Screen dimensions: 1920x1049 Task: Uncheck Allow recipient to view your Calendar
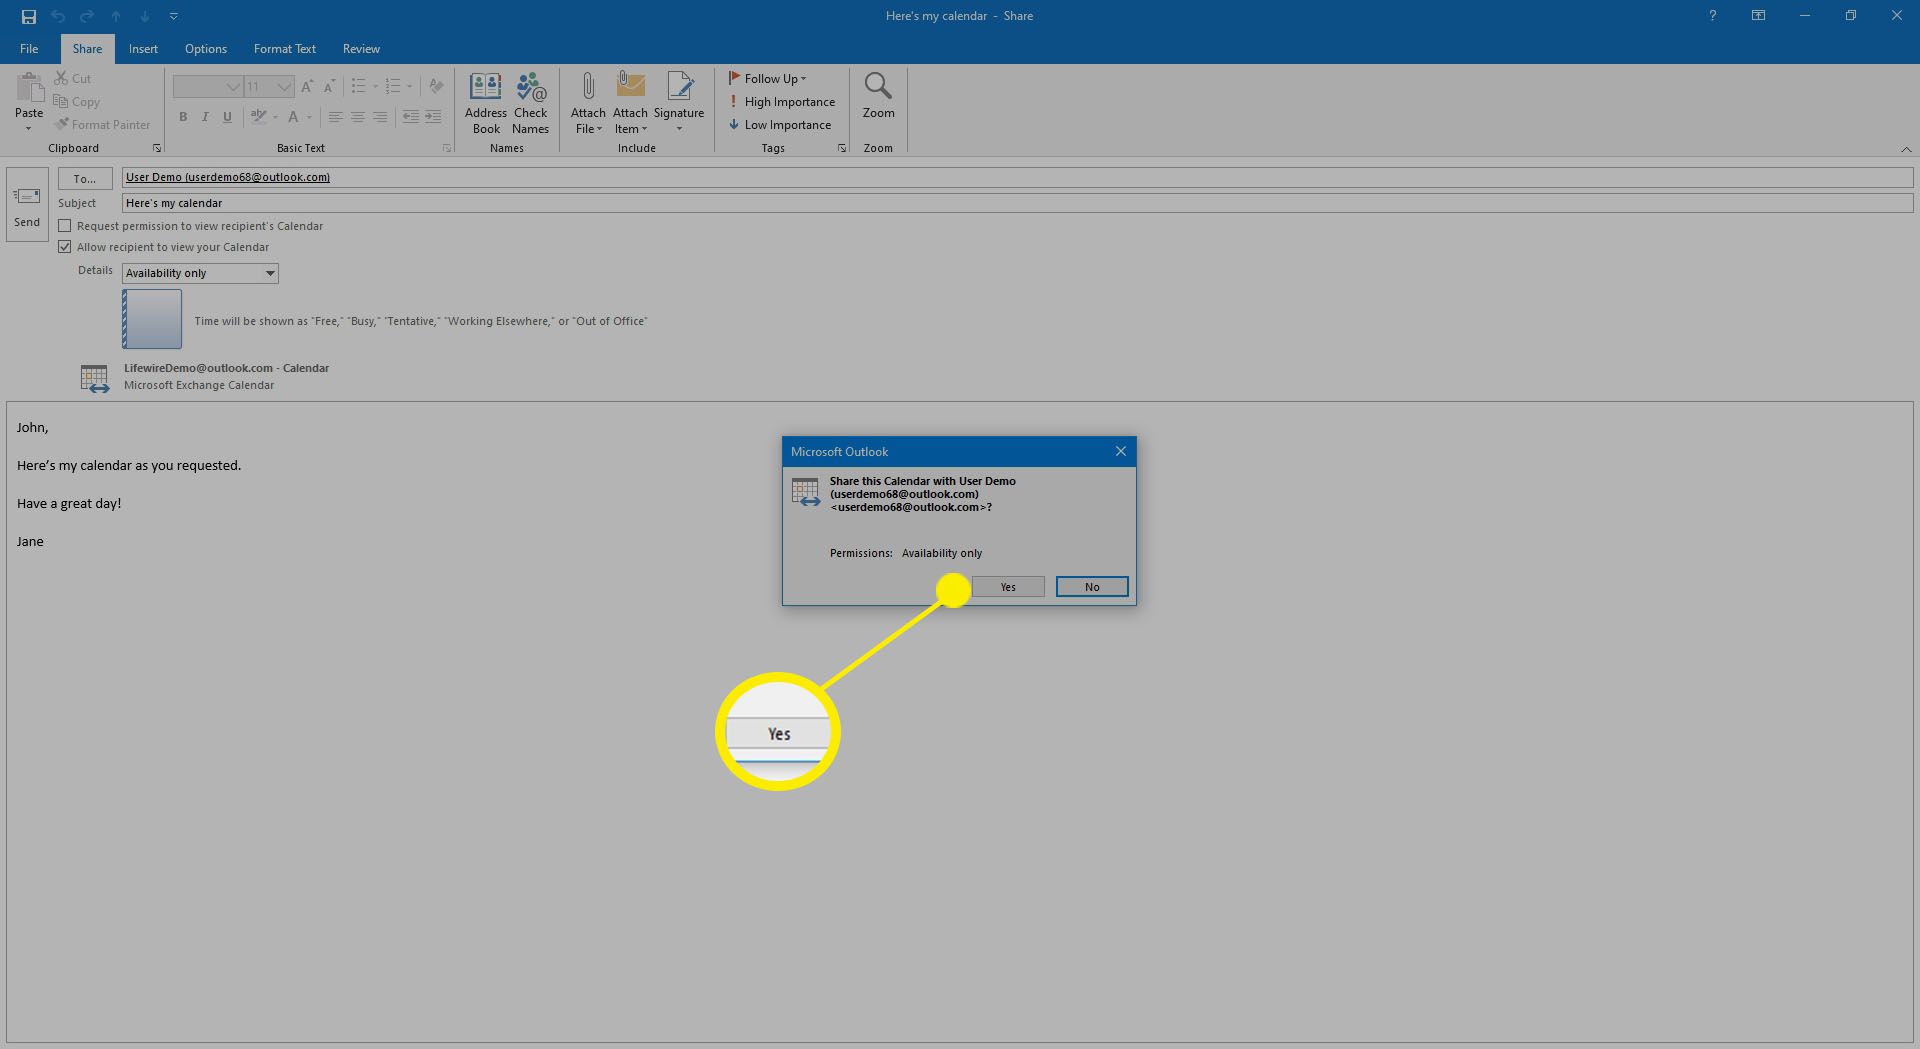65,247
